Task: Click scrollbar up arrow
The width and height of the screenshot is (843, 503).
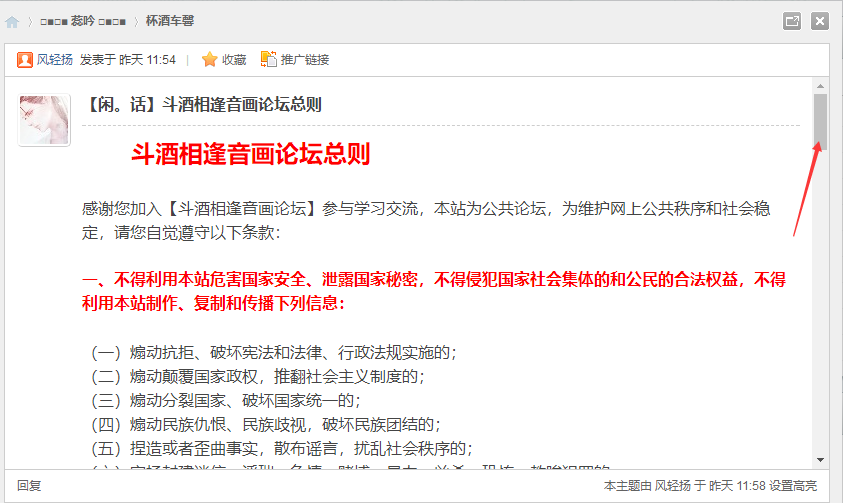Action: coord(820,86)
